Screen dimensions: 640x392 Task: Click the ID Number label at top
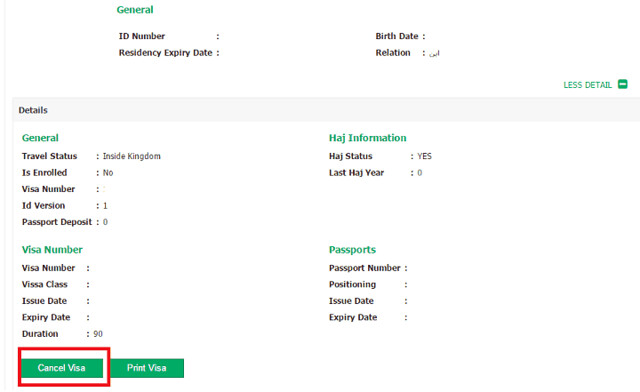pos(142,36)
